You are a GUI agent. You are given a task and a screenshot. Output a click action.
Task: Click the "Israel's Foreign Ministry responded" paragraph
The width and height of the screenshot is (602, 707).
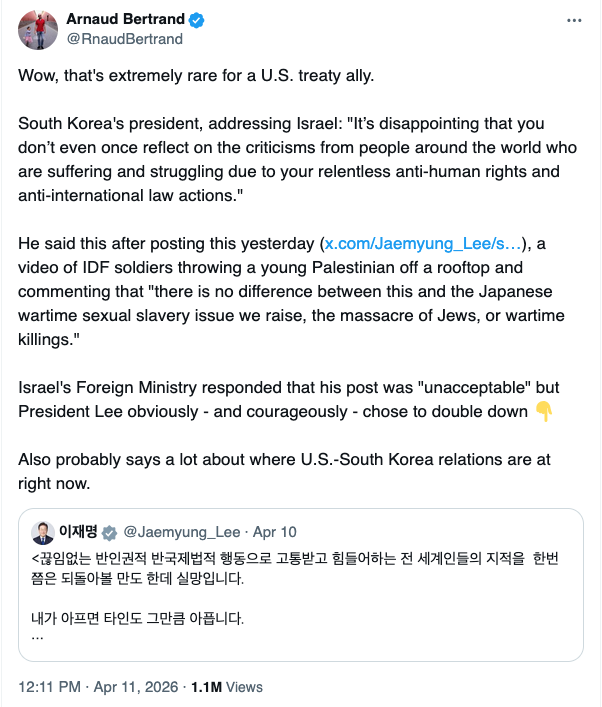[x=280, y=400]
